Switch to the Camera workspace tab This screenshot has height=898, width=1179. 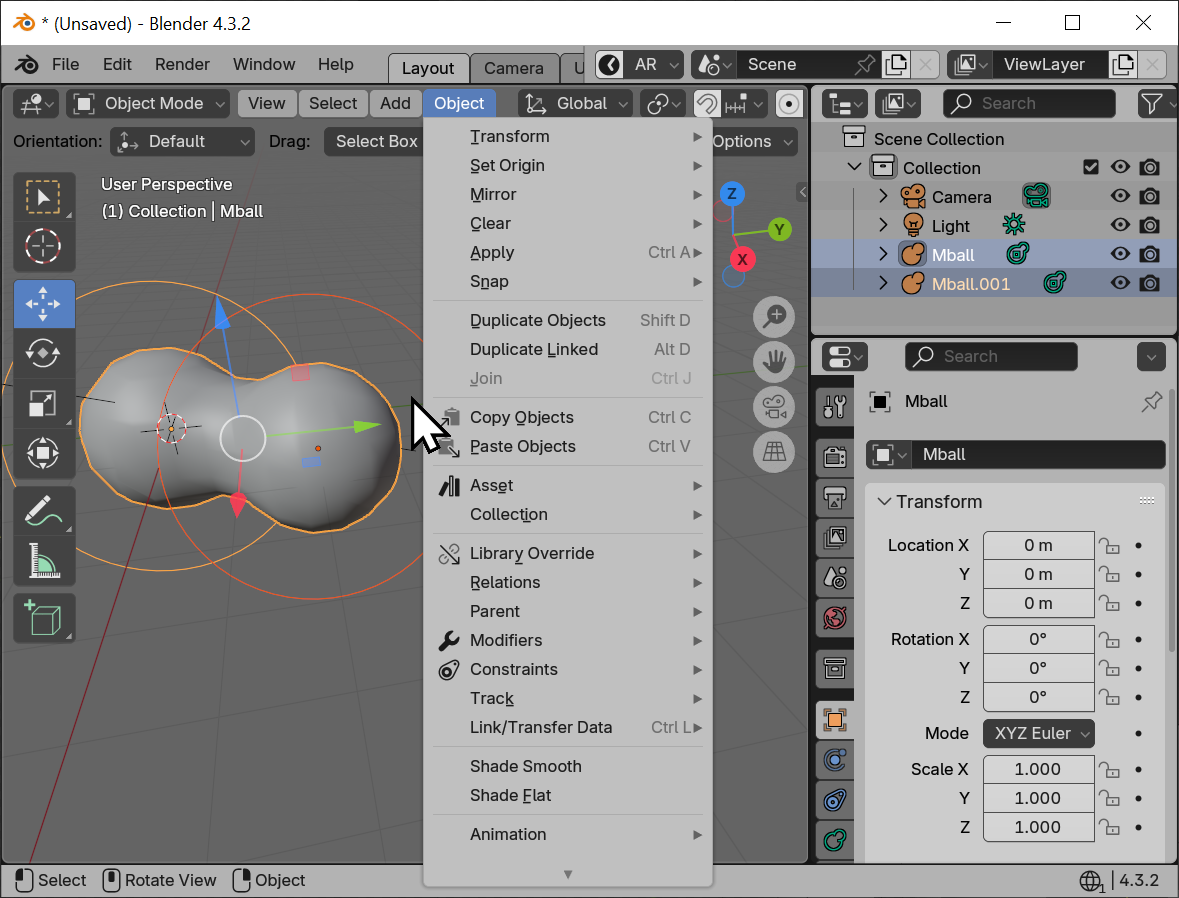click(x=514, y=68)
